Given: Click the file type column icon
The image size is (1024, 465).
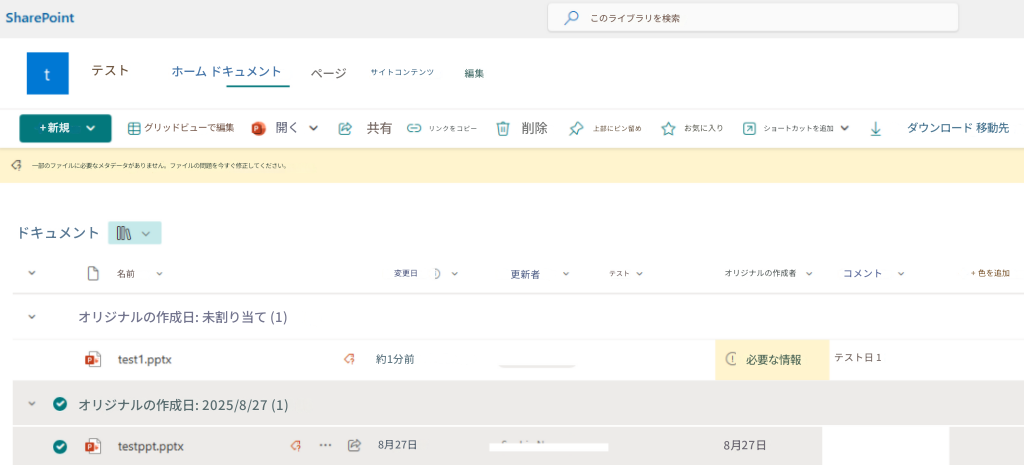Looking at the screenshot, I should tap(93, 274).
